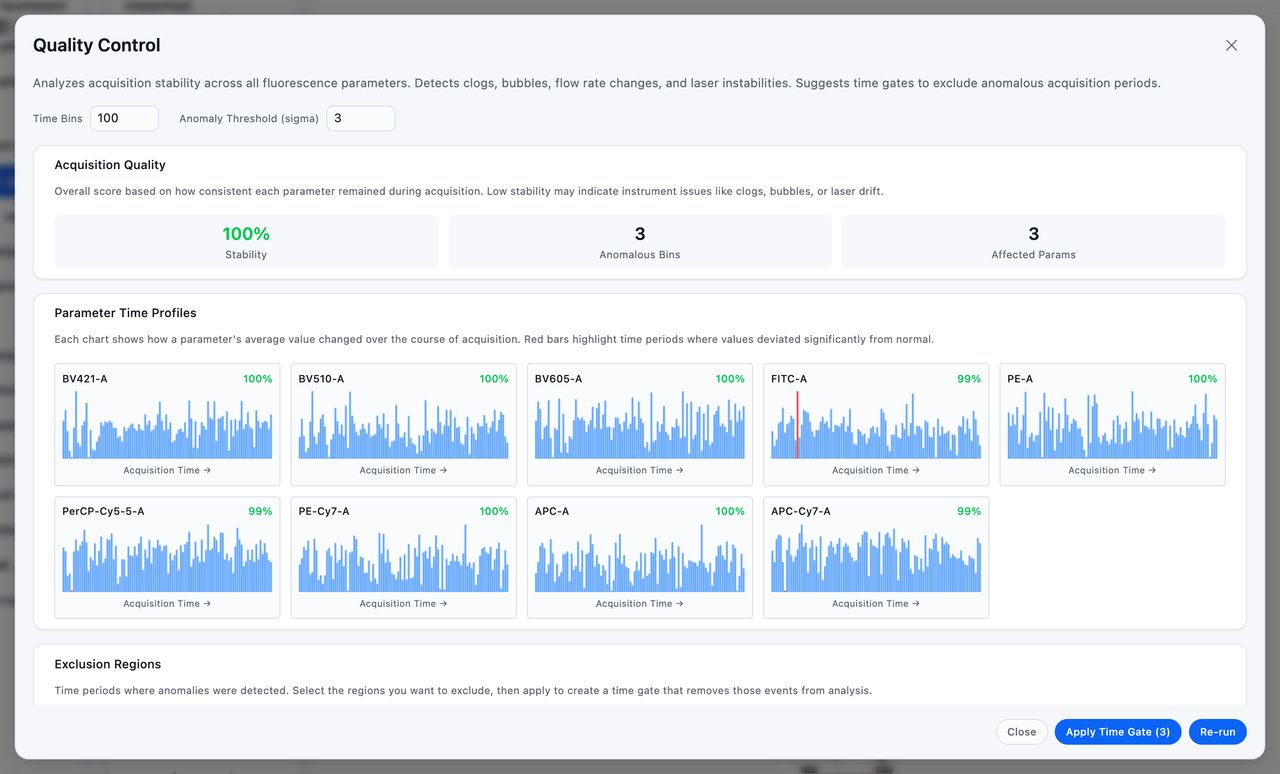The height and width of the screenshot is (774, 1280).
Task: Click the 99% score on FITC-A
Action: 969,379
